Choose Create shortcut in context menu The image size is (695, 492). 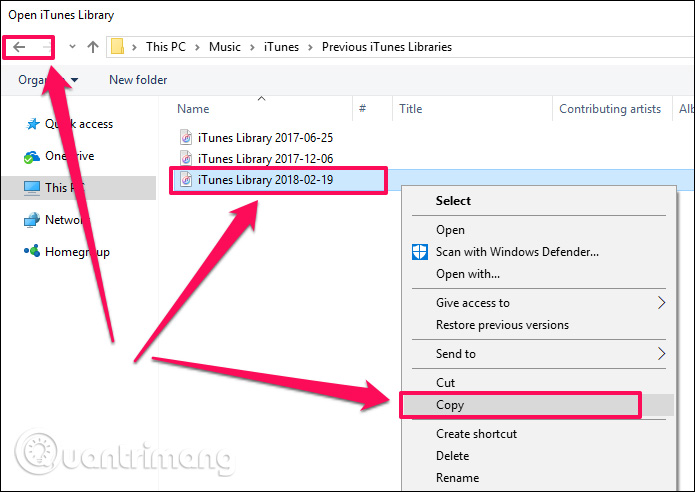point(476,433)
